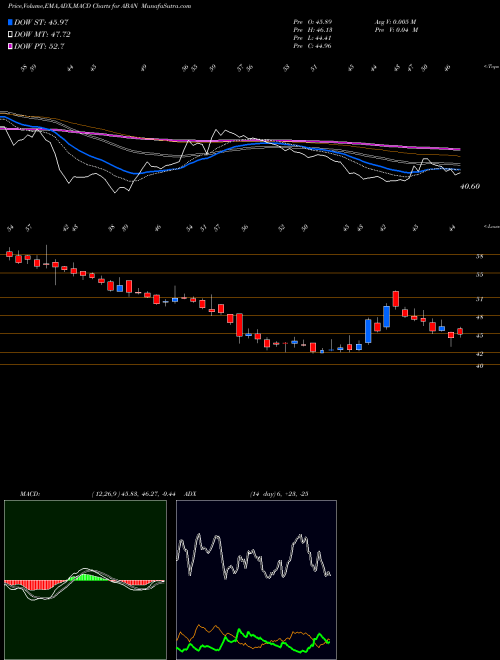This screenshot has height=660, width=500.
Task: Click the white DOW MT legend swatch
Action: tap(11, 35)
